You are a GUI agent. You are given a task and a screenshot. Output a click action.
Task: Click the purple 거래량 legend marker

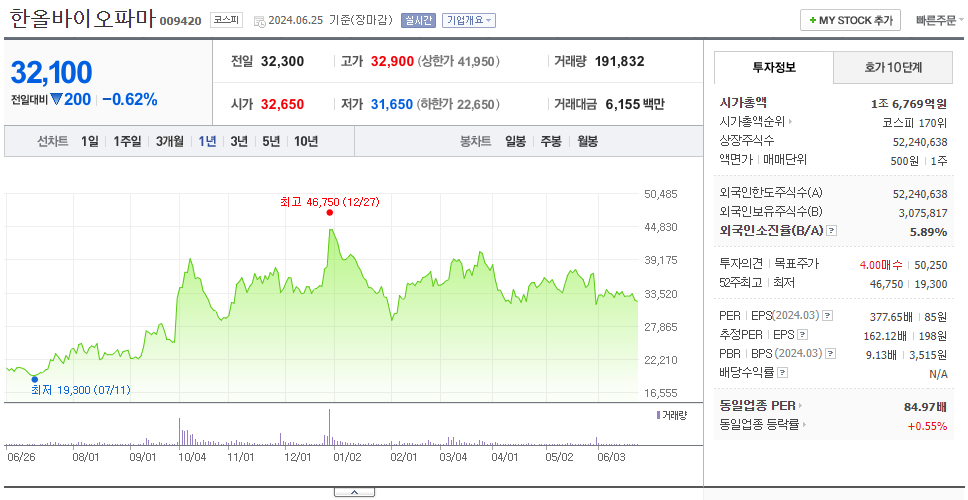tap(658, 415)
